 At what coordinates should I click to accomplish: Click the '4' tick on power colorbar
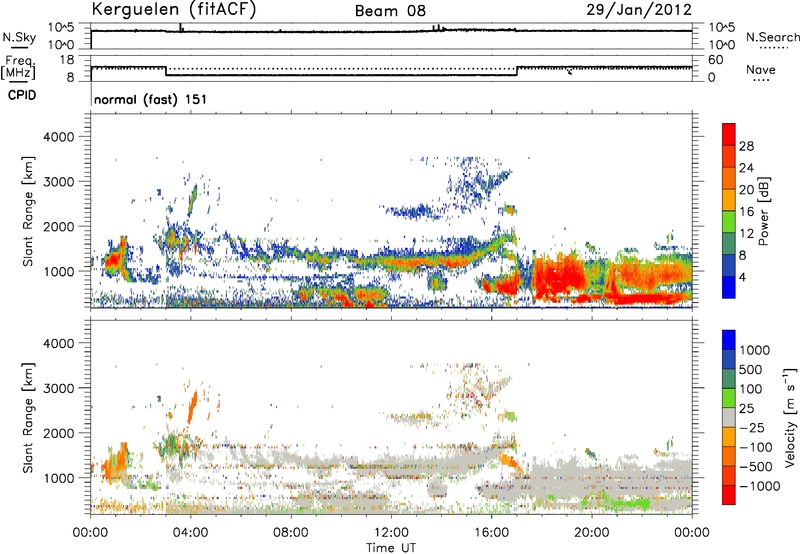tap(742, 278)
